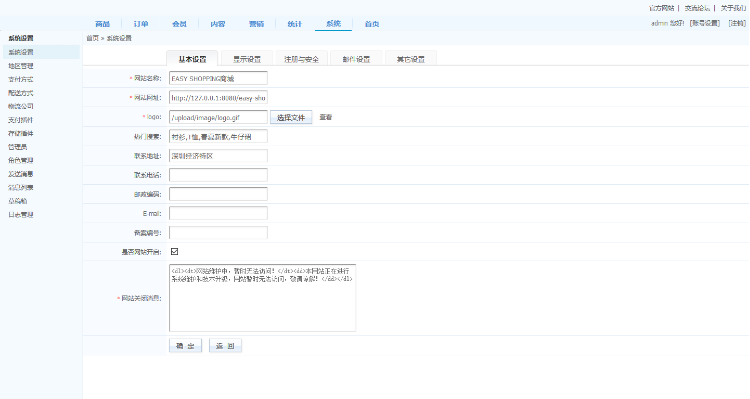This screenshot has width=750, height=399.
Task: Open 物流公司 in the sidebar
Action: coord(21,106)
